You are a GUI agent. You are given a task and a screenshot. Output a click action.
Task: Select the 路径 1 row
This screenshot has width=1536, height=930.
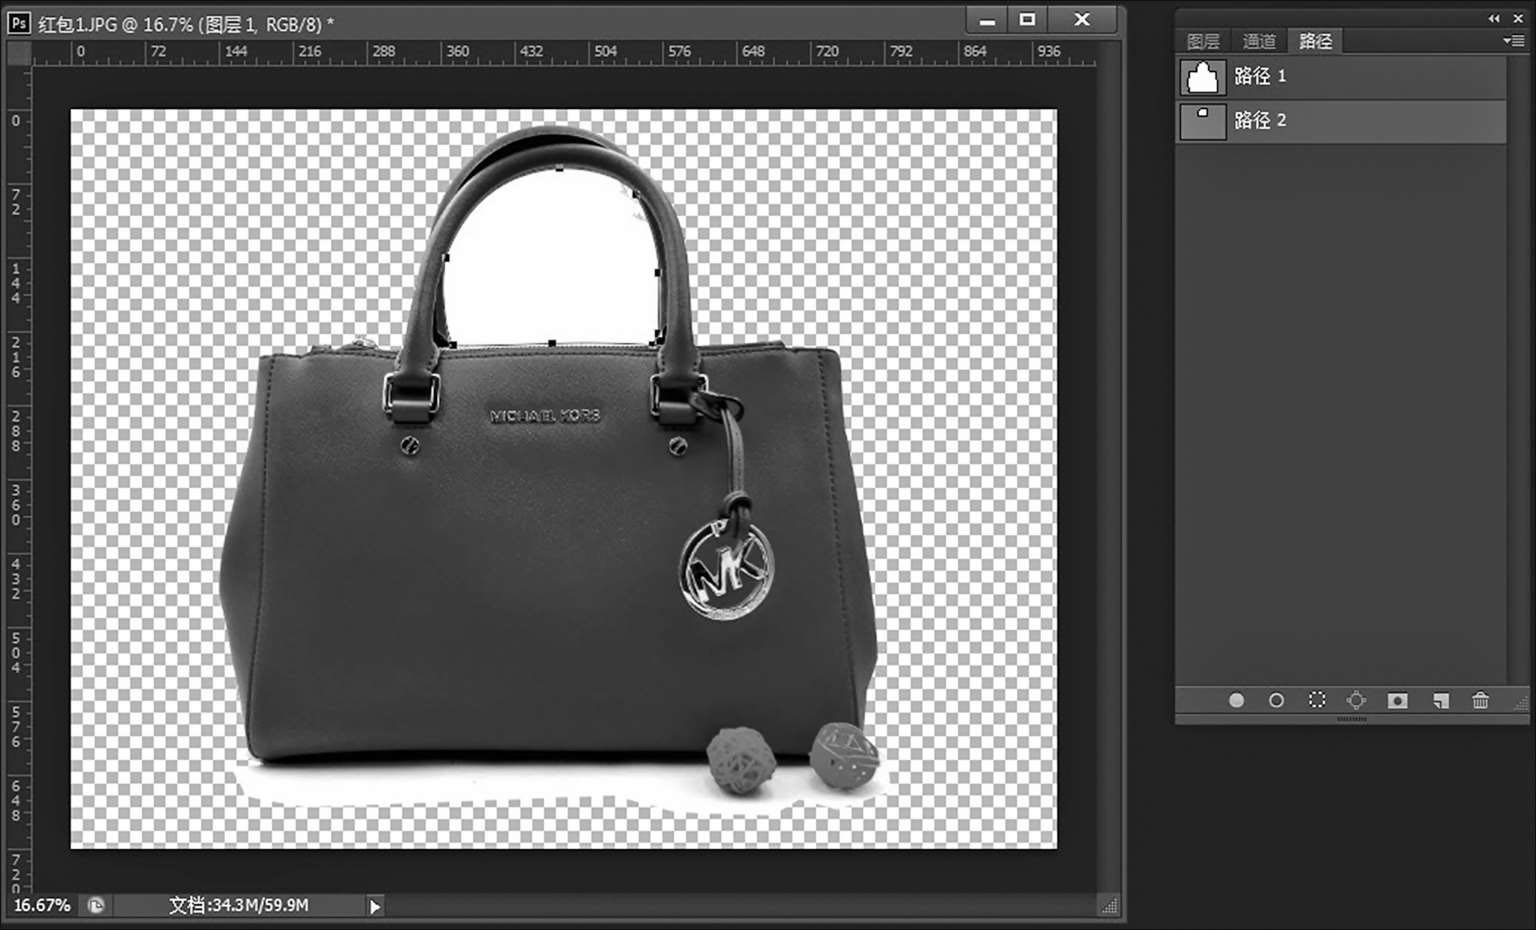pos(1341,77)
